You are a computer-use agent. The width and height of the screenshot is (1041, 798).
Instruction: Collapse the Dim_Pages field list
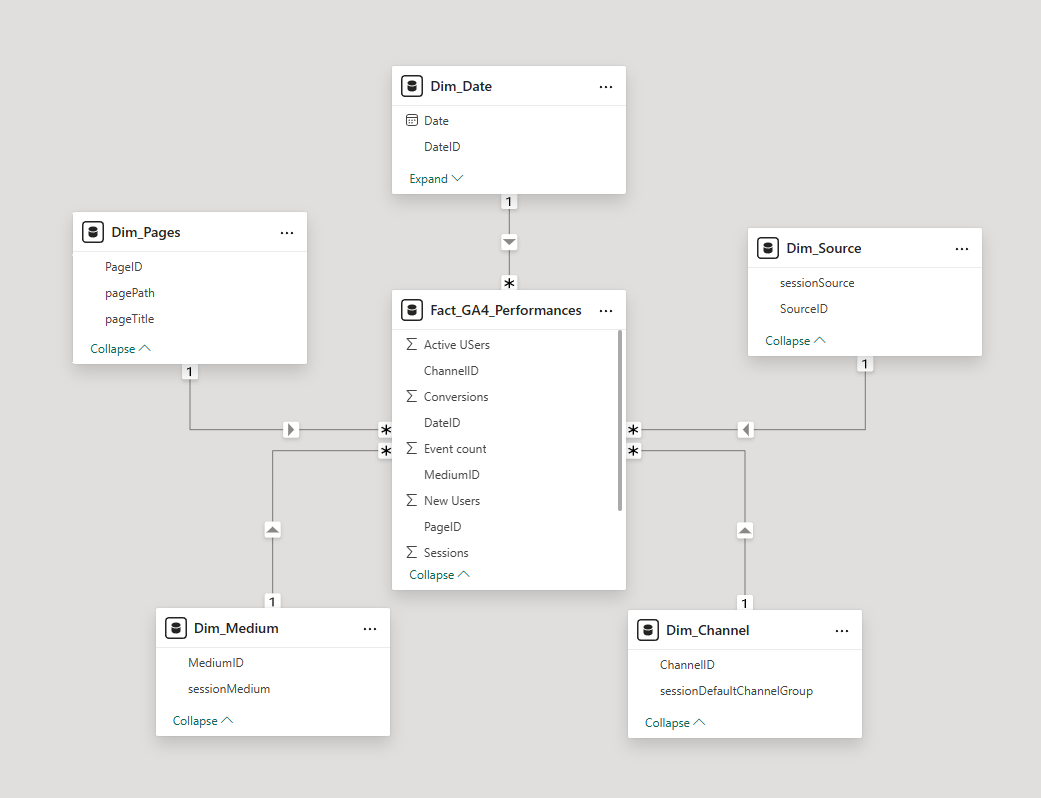pyautogui.click(x=113, y=348)
